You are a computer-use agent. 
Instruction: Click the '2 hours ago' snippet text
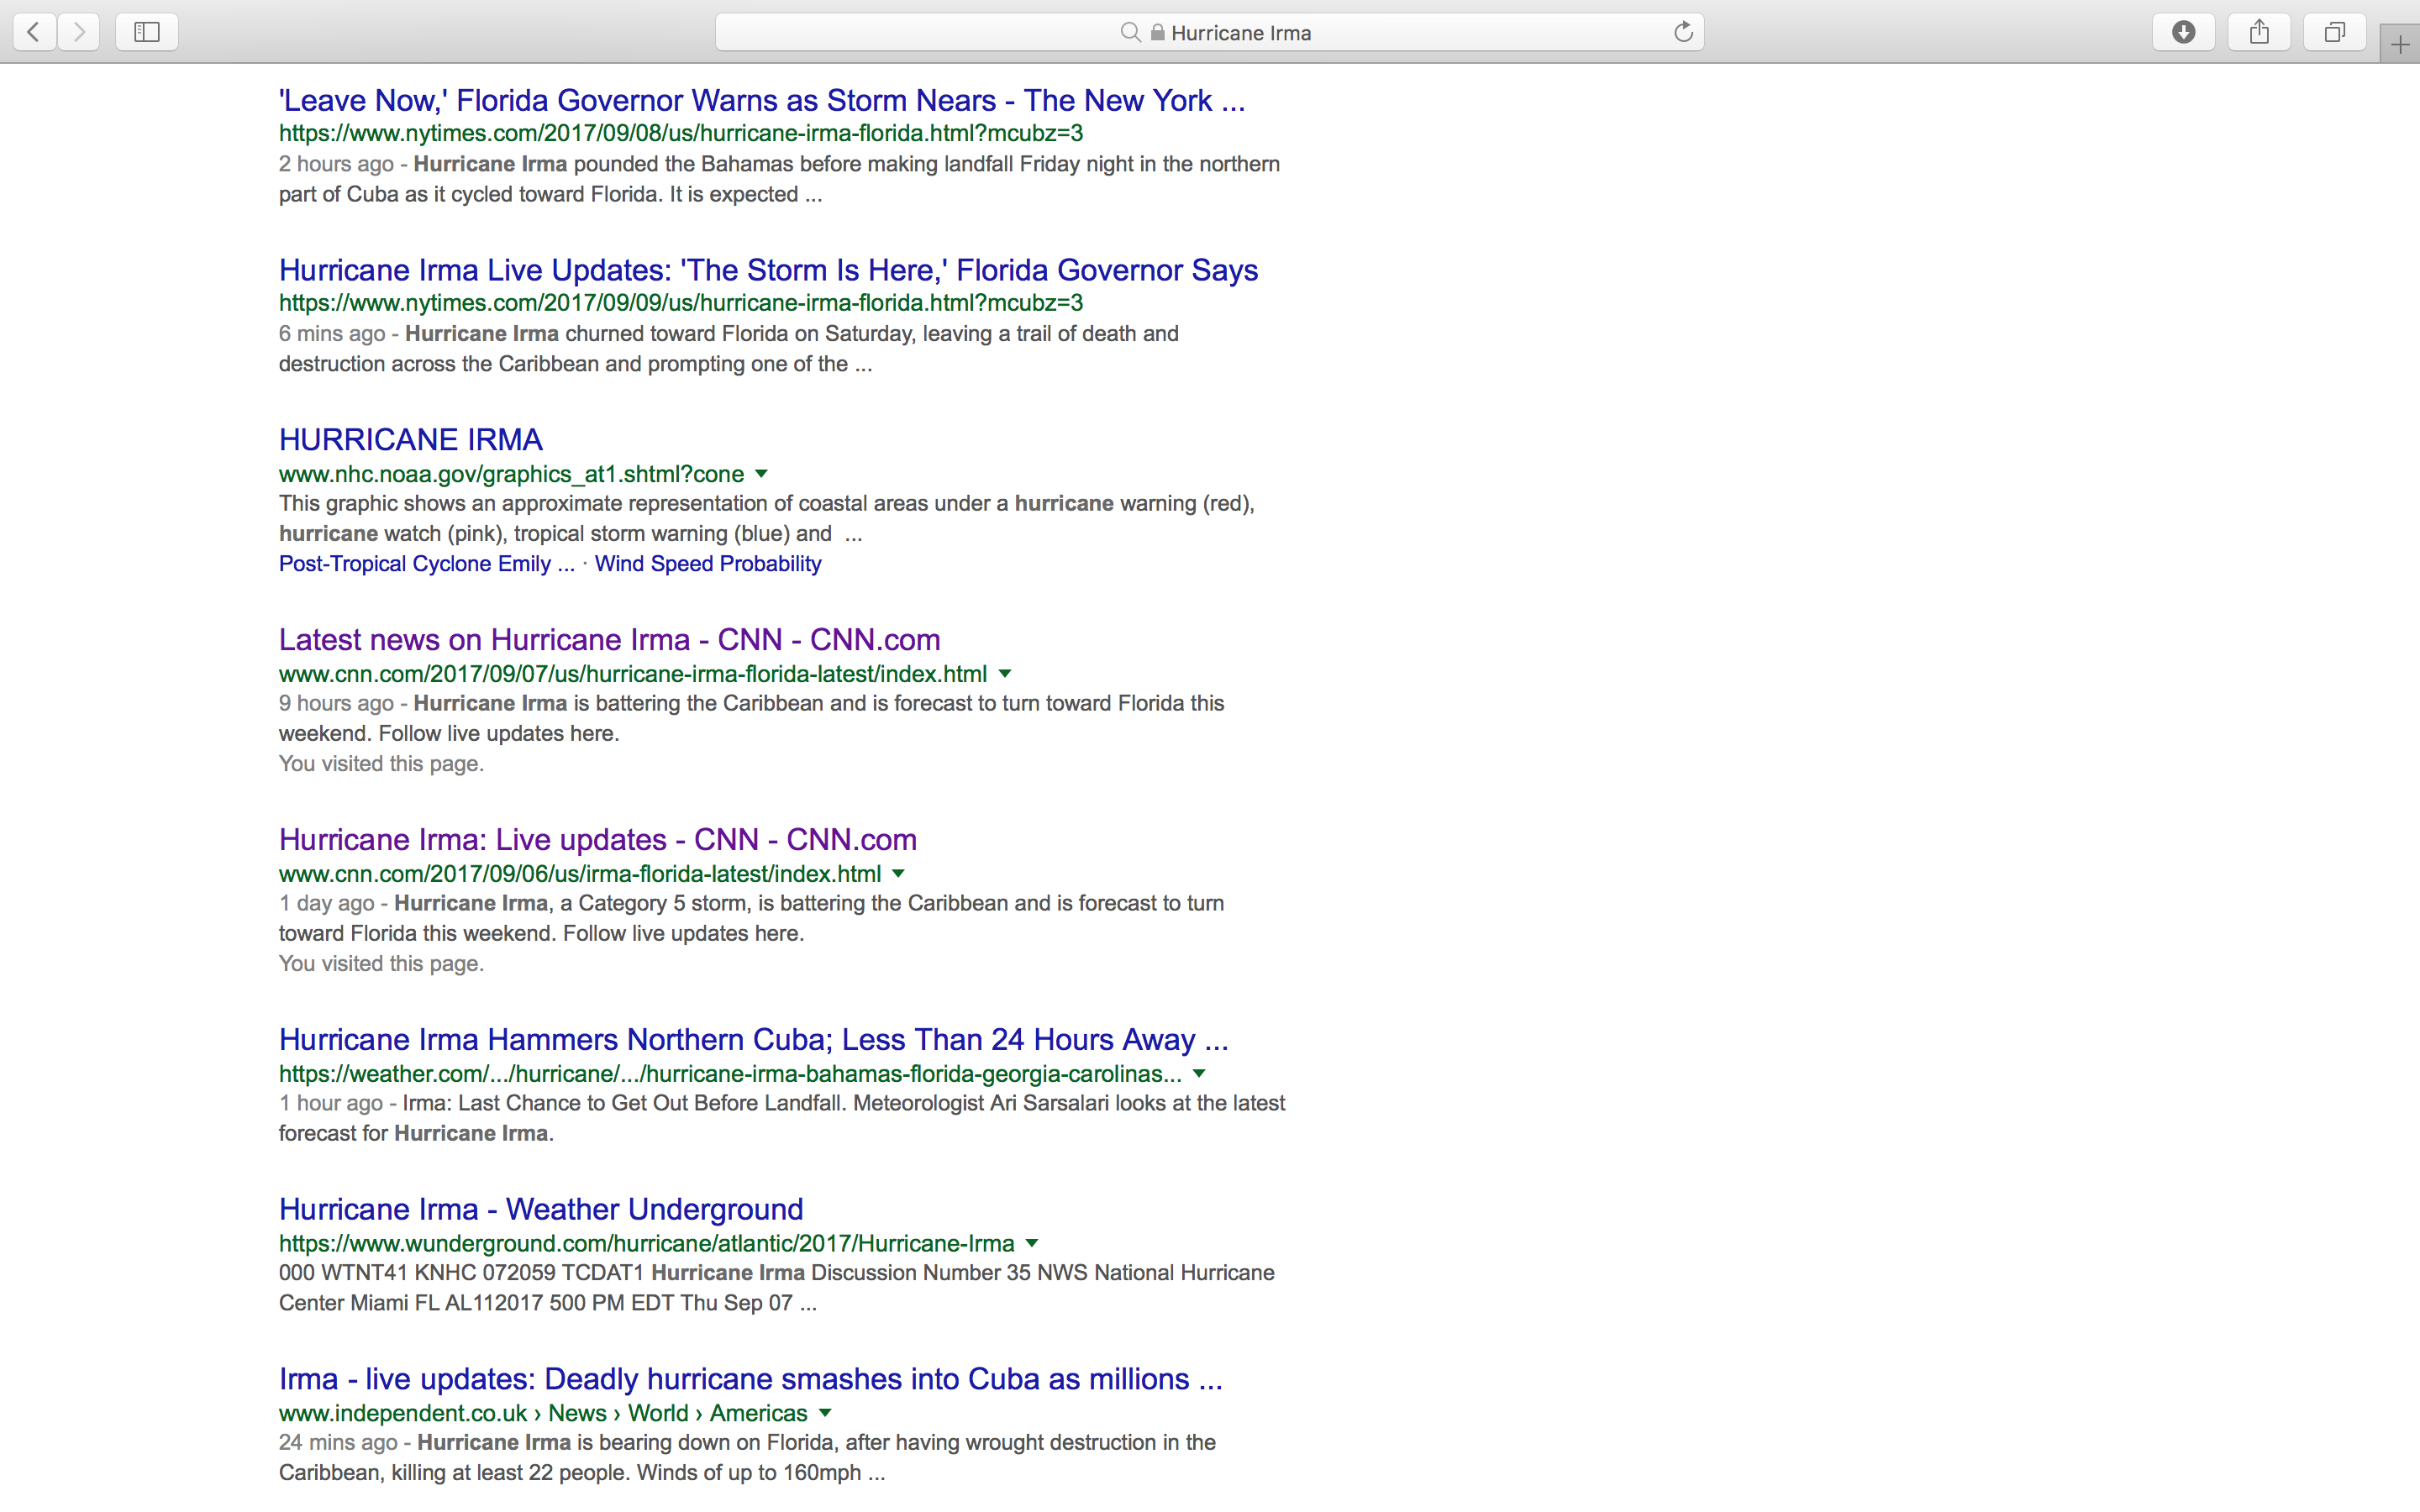tap(336, 164)
